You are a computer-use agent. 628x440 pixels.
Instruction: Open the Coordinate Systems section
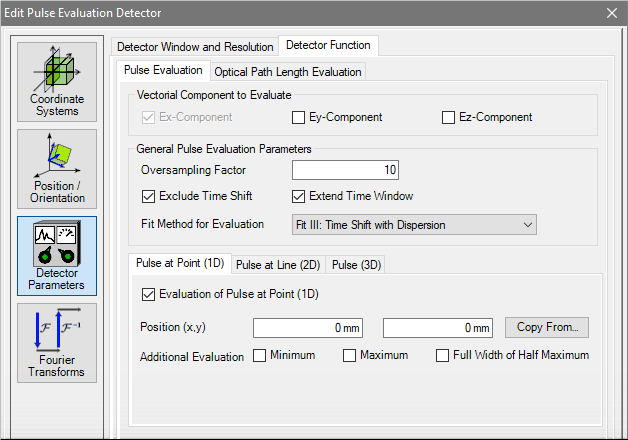point(57,82)
